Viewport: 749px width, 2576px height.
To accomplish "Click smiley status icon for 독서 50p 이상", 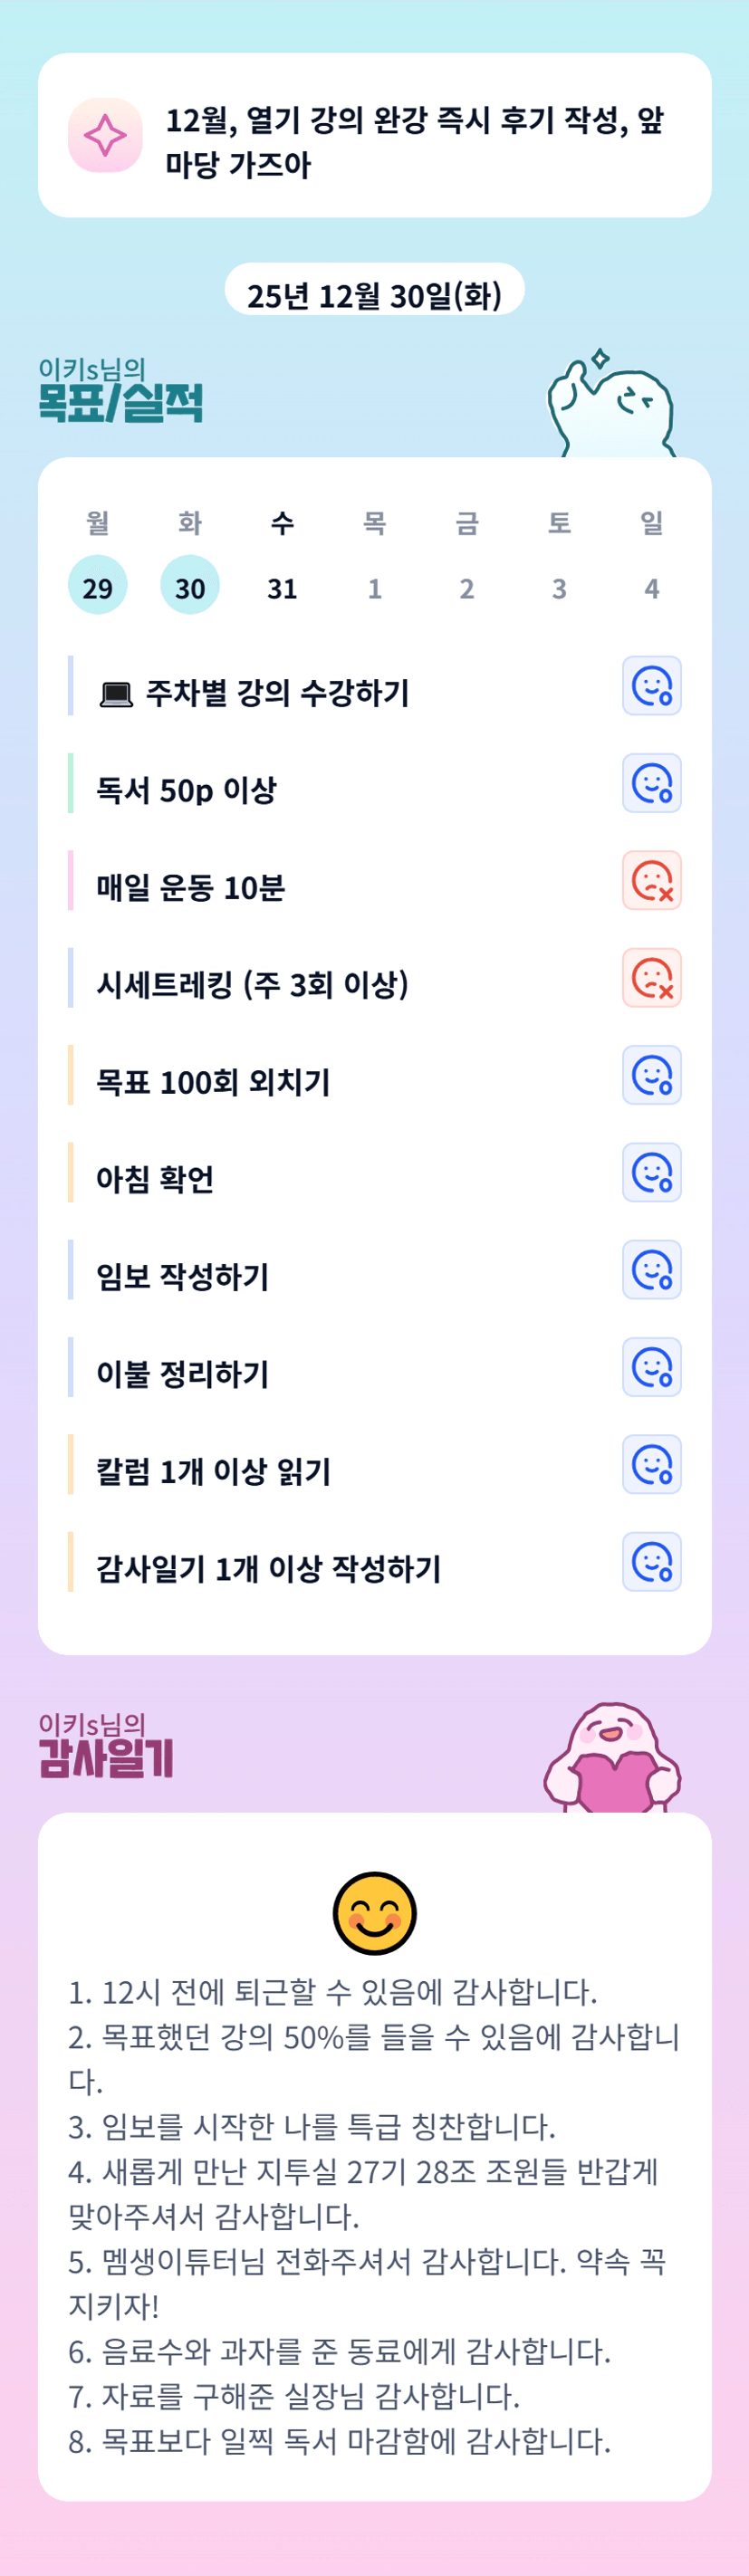I will (651, 783).
